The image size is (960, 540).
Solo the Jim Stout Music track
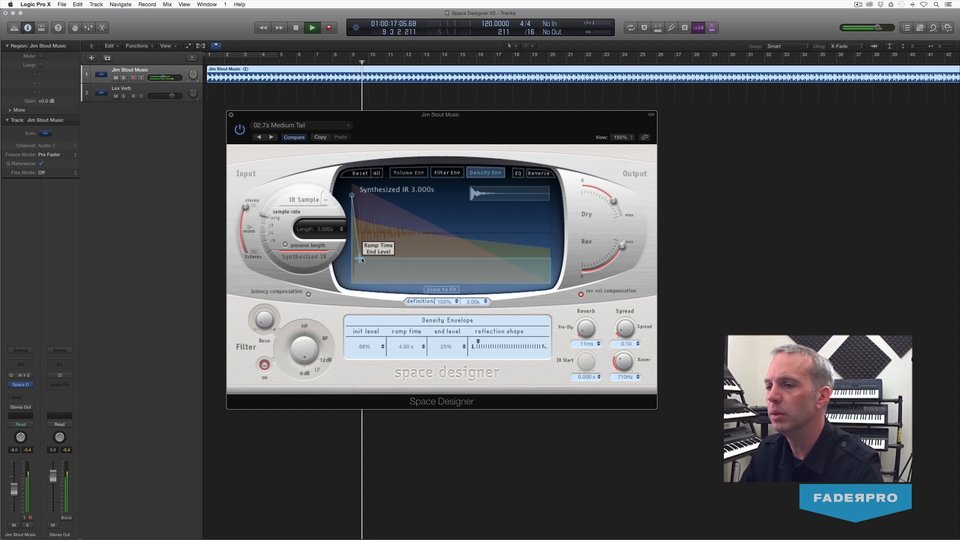point(123,78)
